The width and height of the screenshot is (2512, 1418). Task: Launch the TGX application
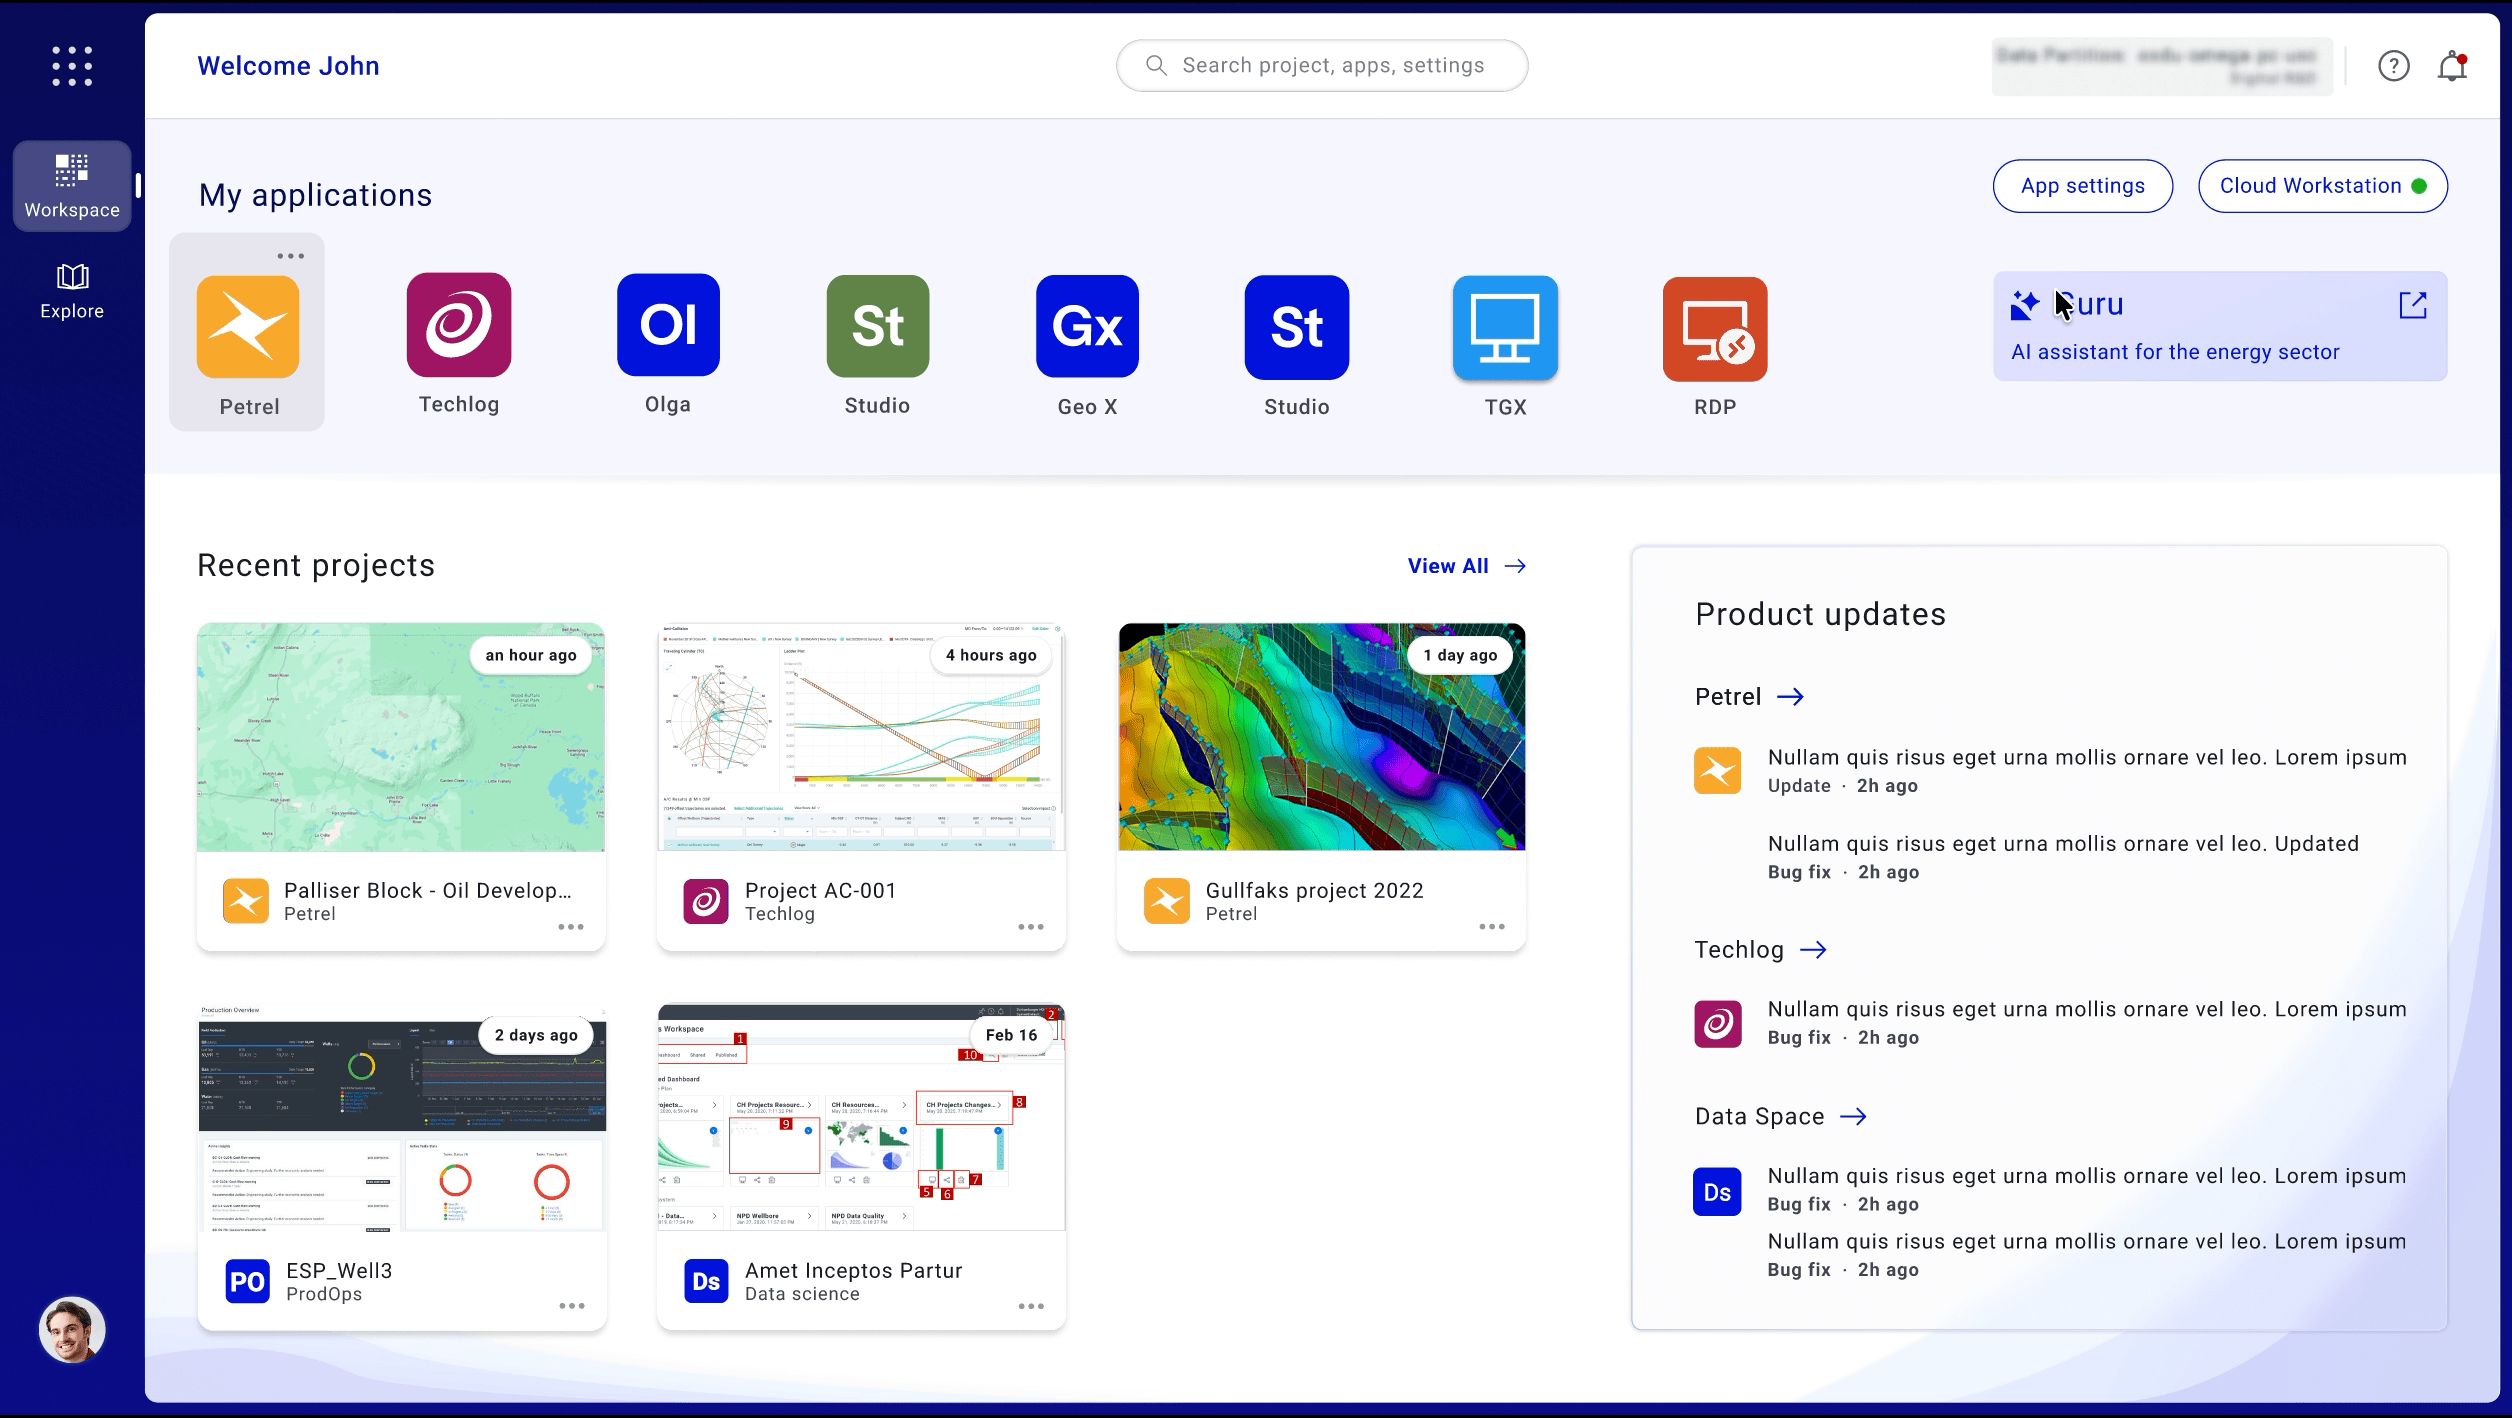[x=1505, y=328]
